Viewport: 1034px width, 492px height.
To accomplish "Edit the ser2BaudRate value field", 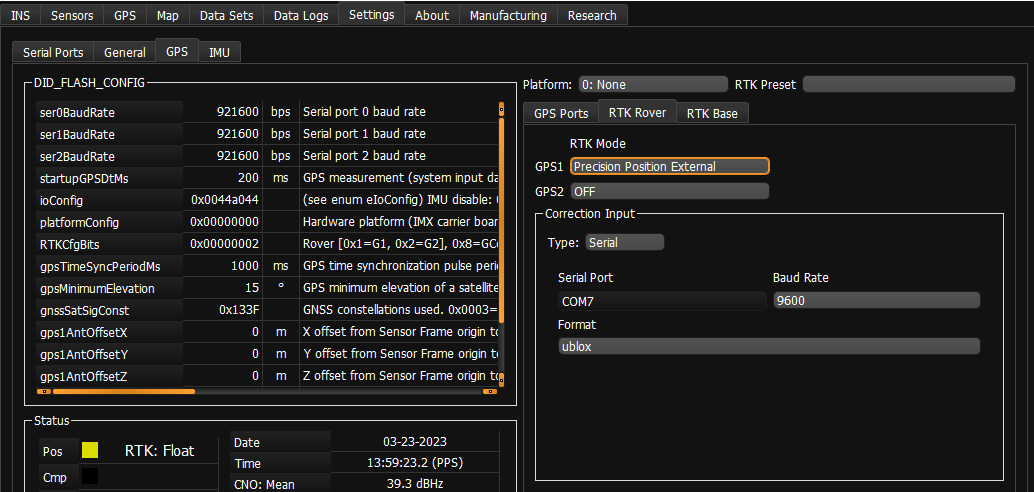I will pos(222,156).
